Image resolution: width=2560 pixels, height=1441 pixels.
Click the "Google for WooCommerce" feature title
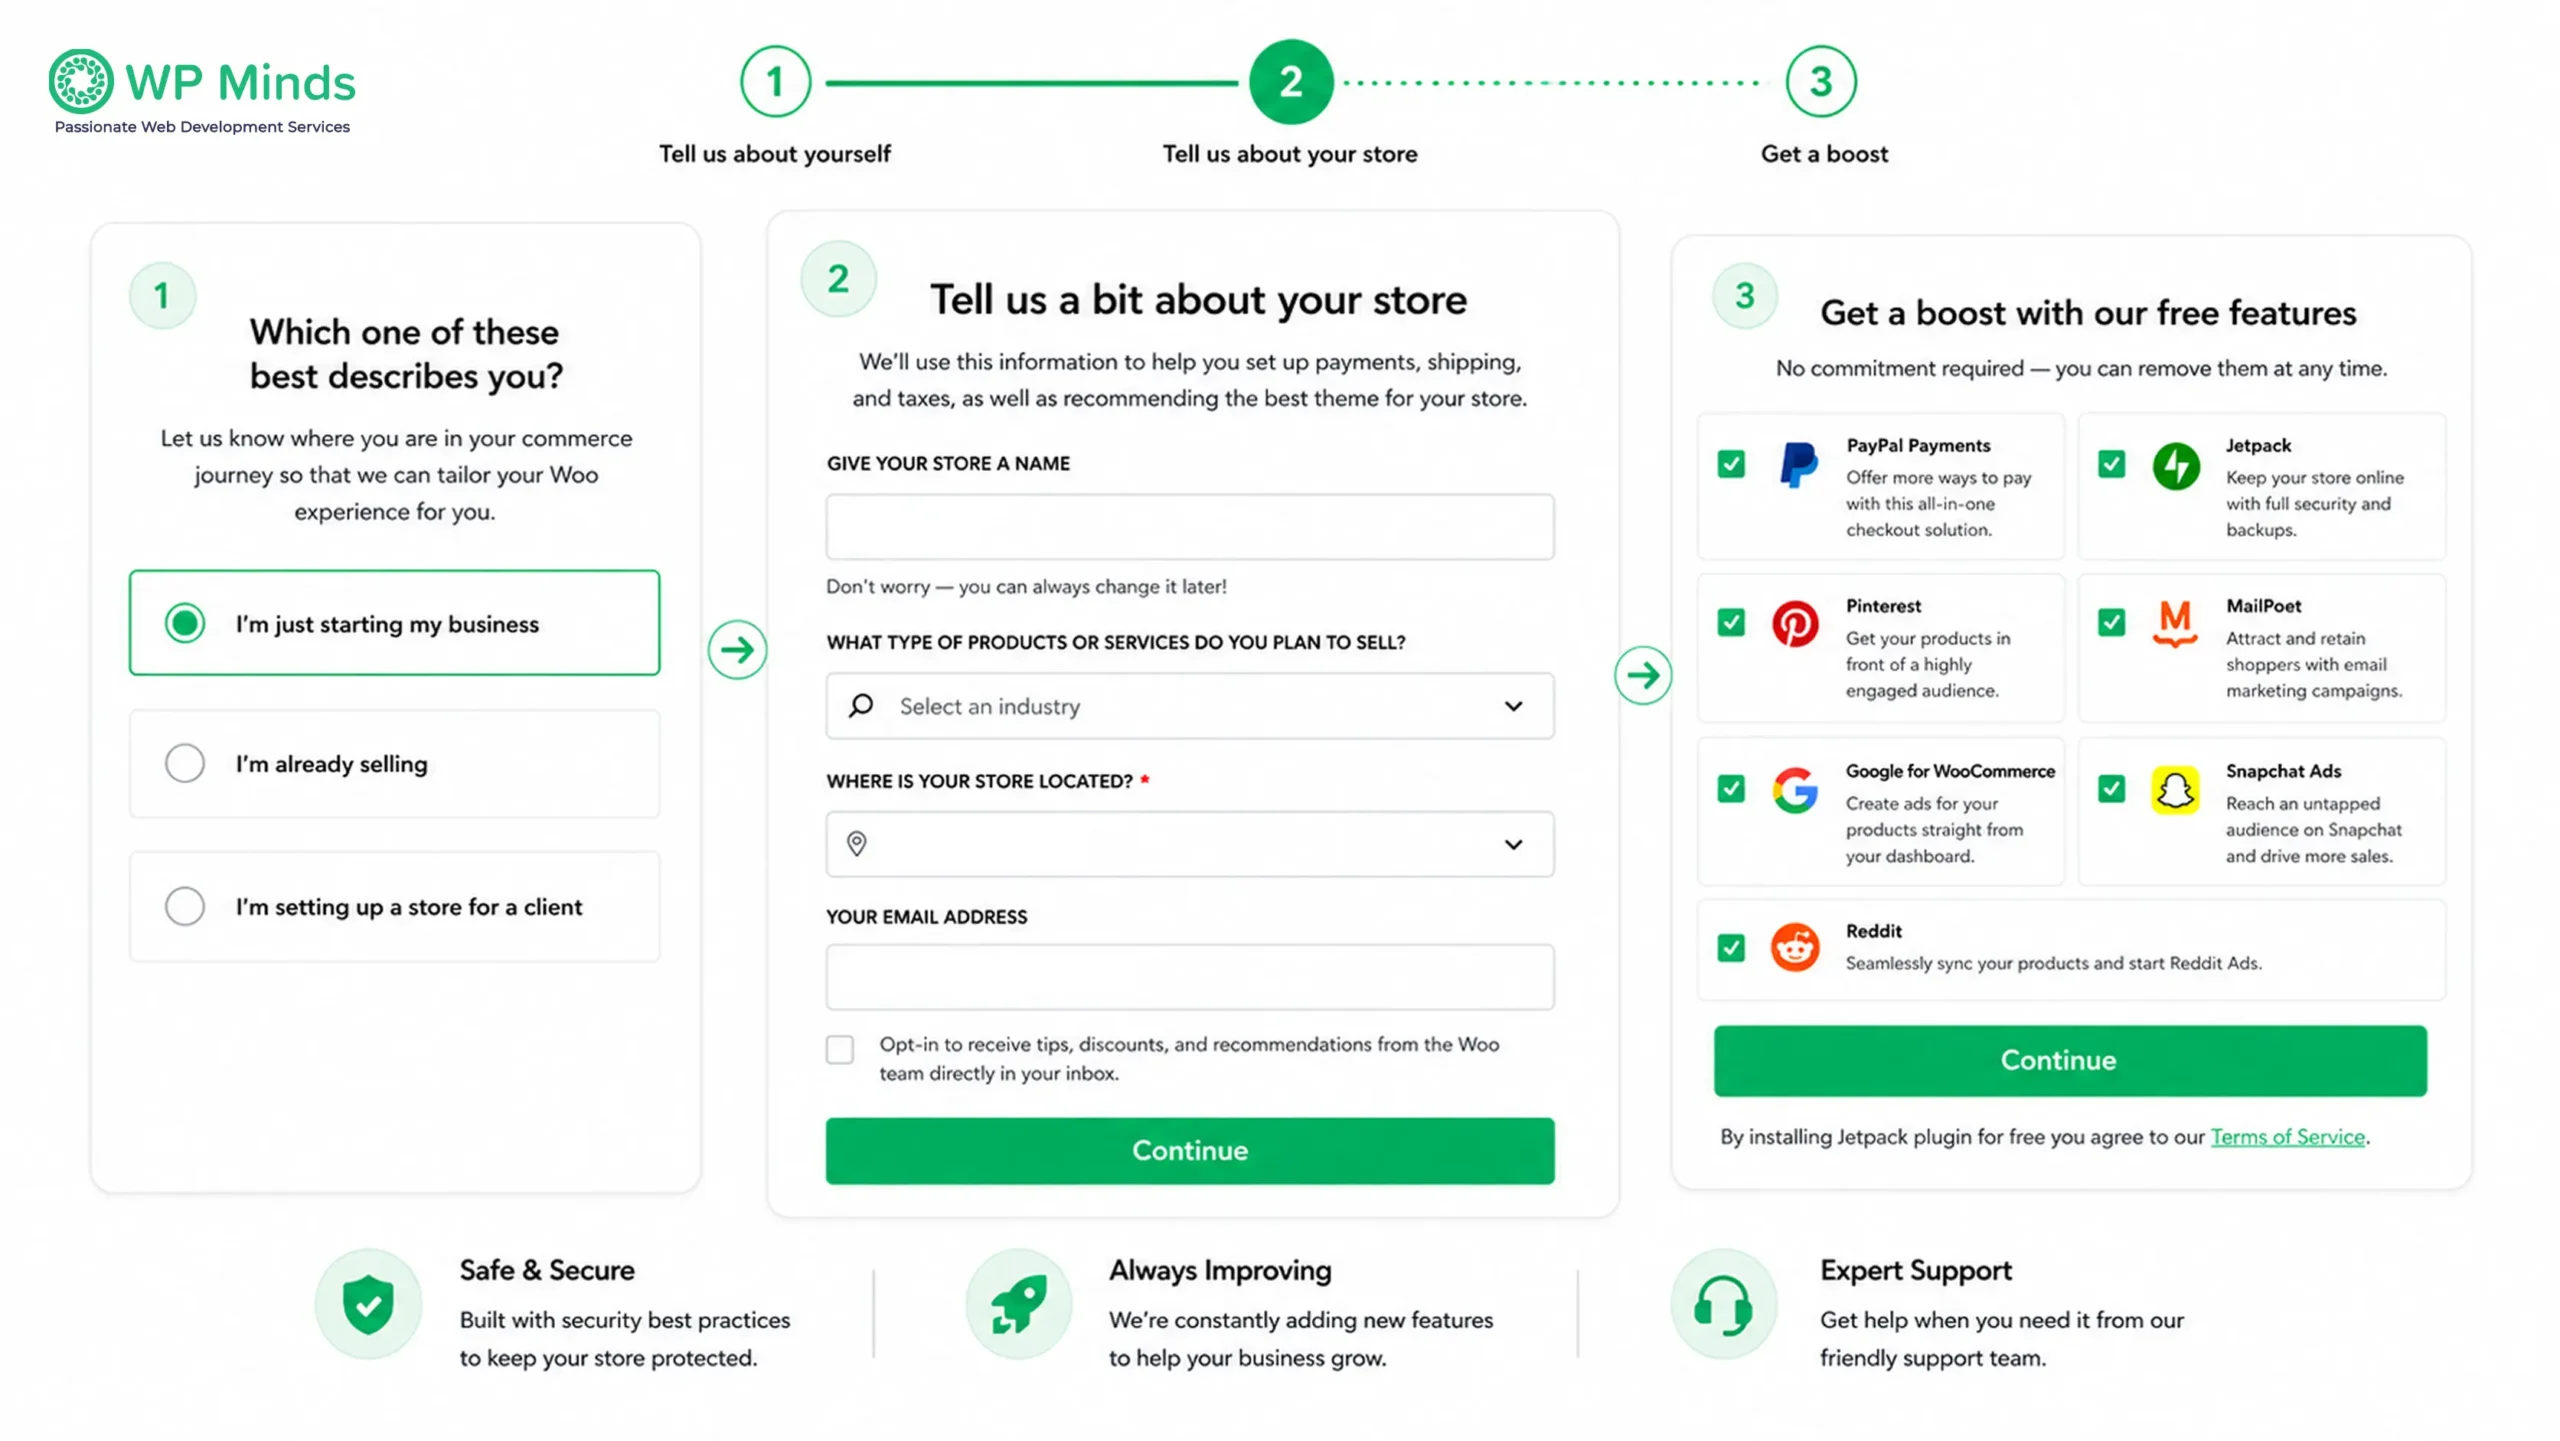[x=1950, y=771]
